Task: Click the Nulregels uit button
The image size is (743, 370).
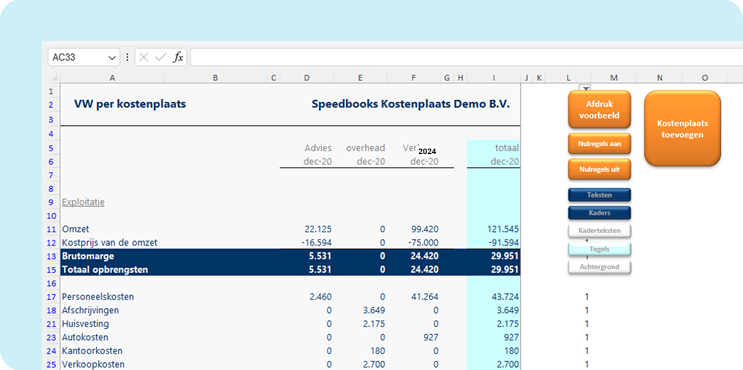Action: tap(599, 169)
